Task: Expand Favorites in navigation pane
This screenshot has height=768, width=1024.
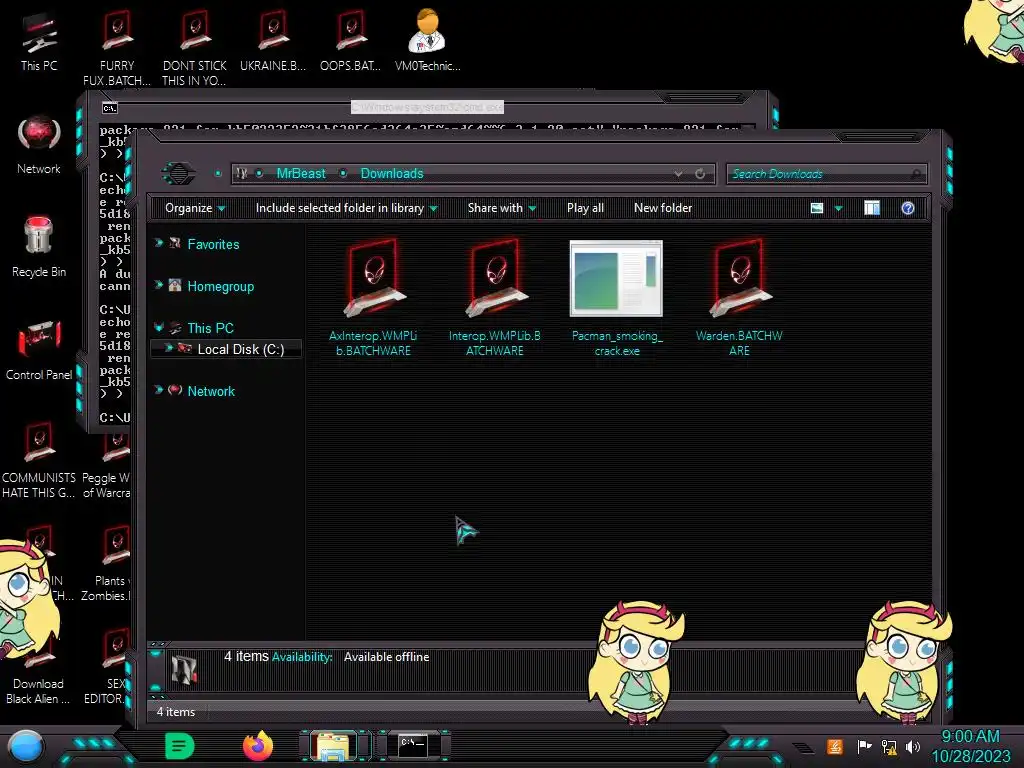Action: pyautogui.click(x=159, y=243)
